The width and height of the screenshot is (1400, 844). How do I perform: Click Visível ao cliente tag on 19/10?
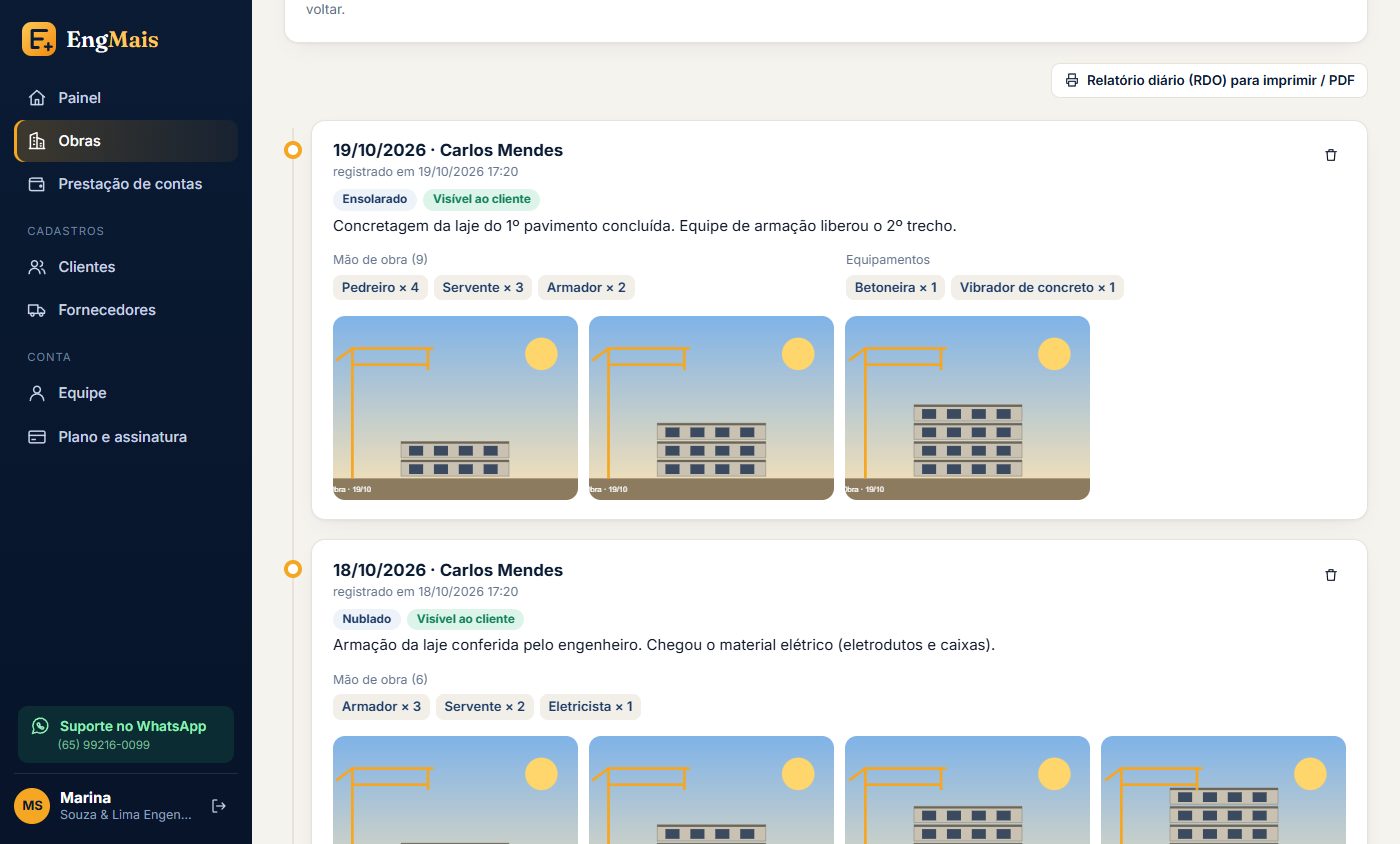[481, 199]
